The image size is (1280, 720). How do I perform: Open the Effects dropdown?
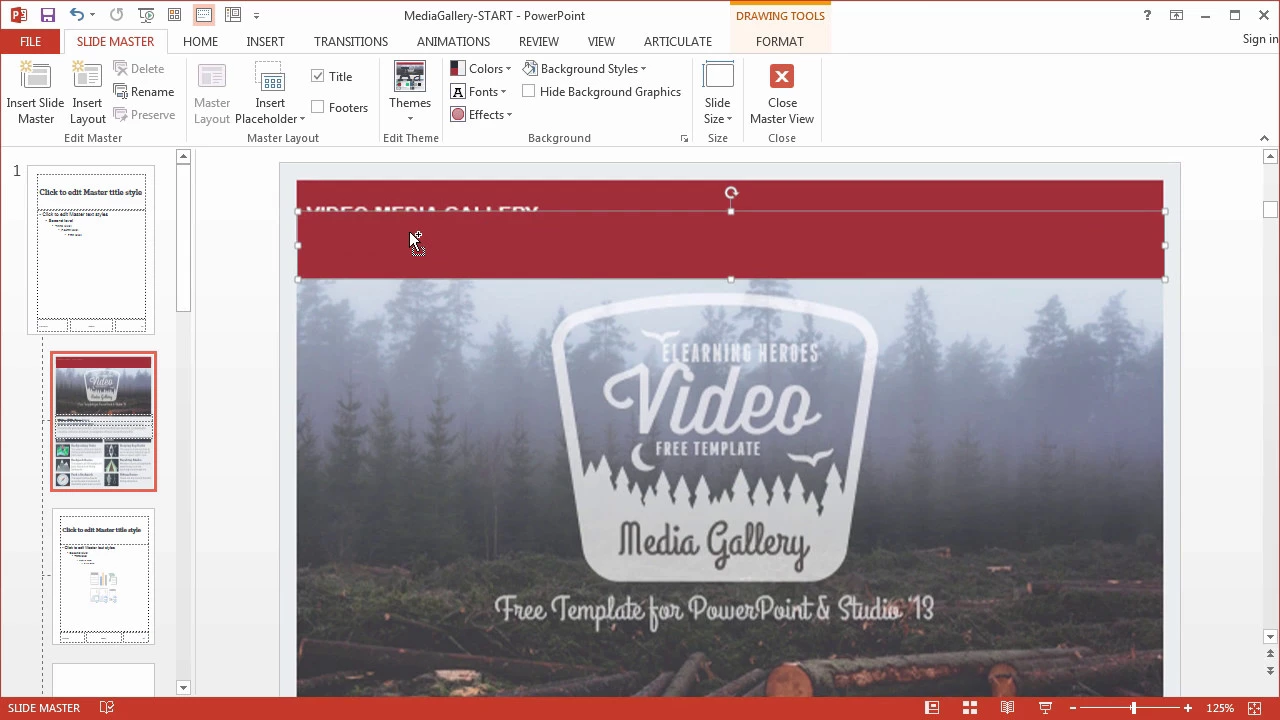click(481, 115)
